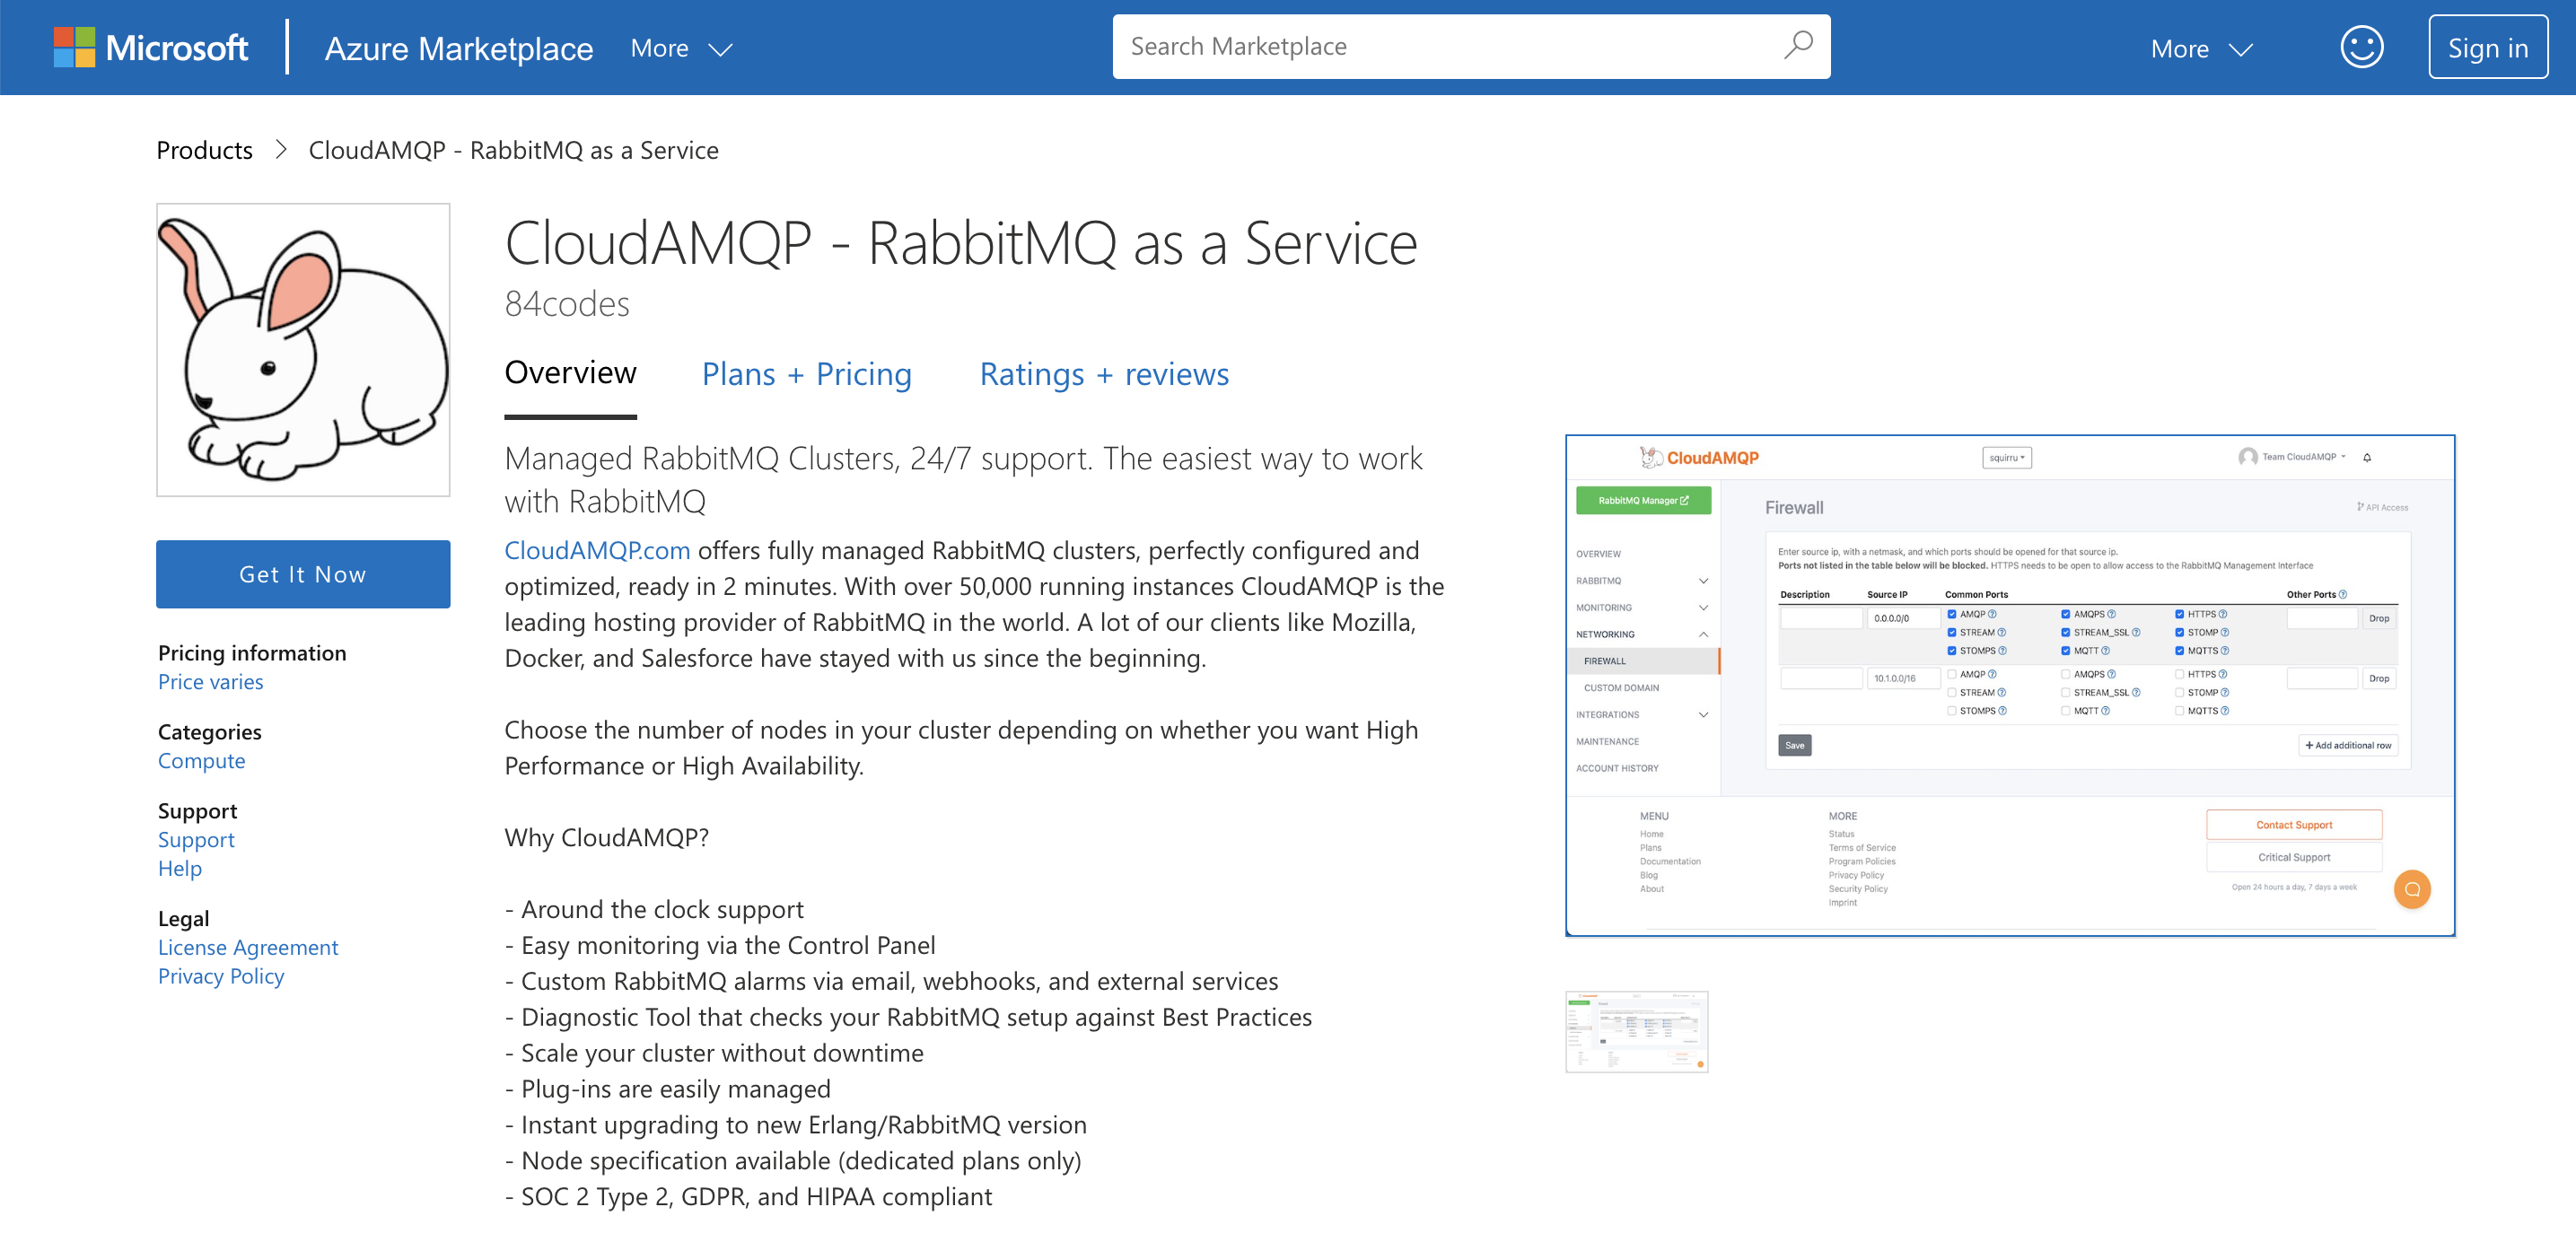Viewport: 2576px width, 1242px height.
Task: Switch to the Plans + Pricing tab
Action: [x=807, y=374]
